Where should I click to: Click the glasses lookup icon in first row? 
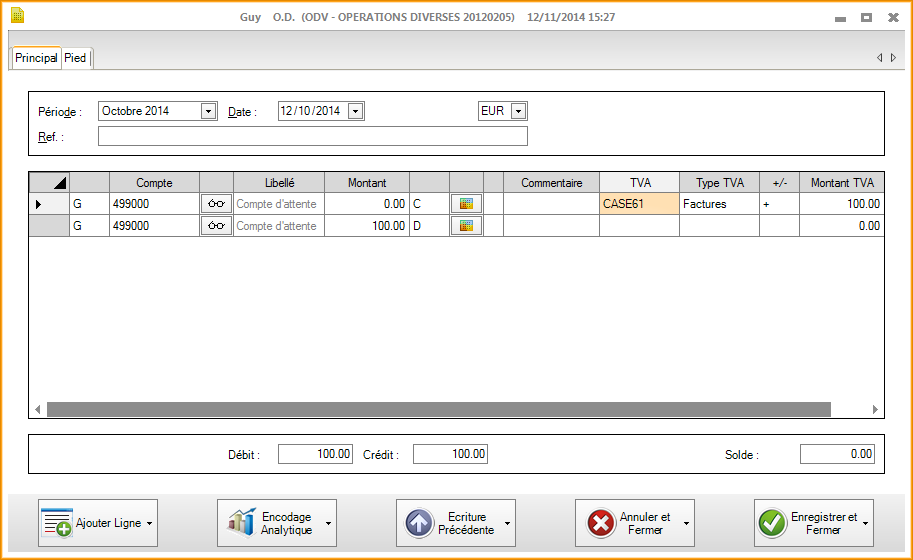point(216,204)
